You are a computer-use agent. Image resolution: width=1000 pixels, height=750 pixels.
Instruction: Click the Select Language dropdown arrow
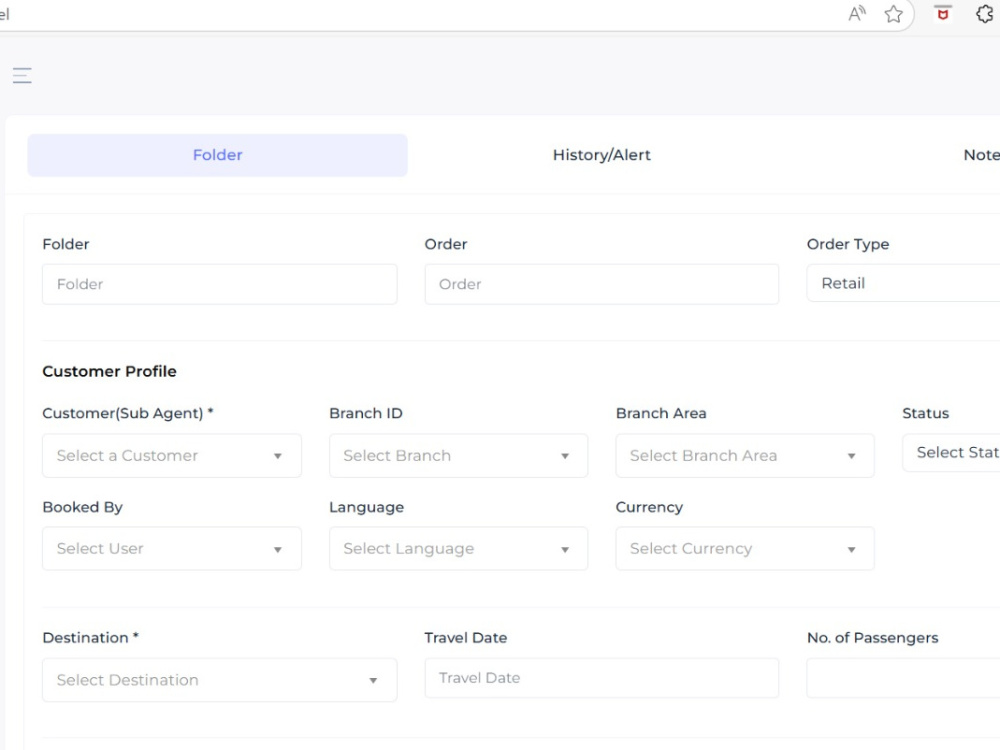[x=564, y=549]
